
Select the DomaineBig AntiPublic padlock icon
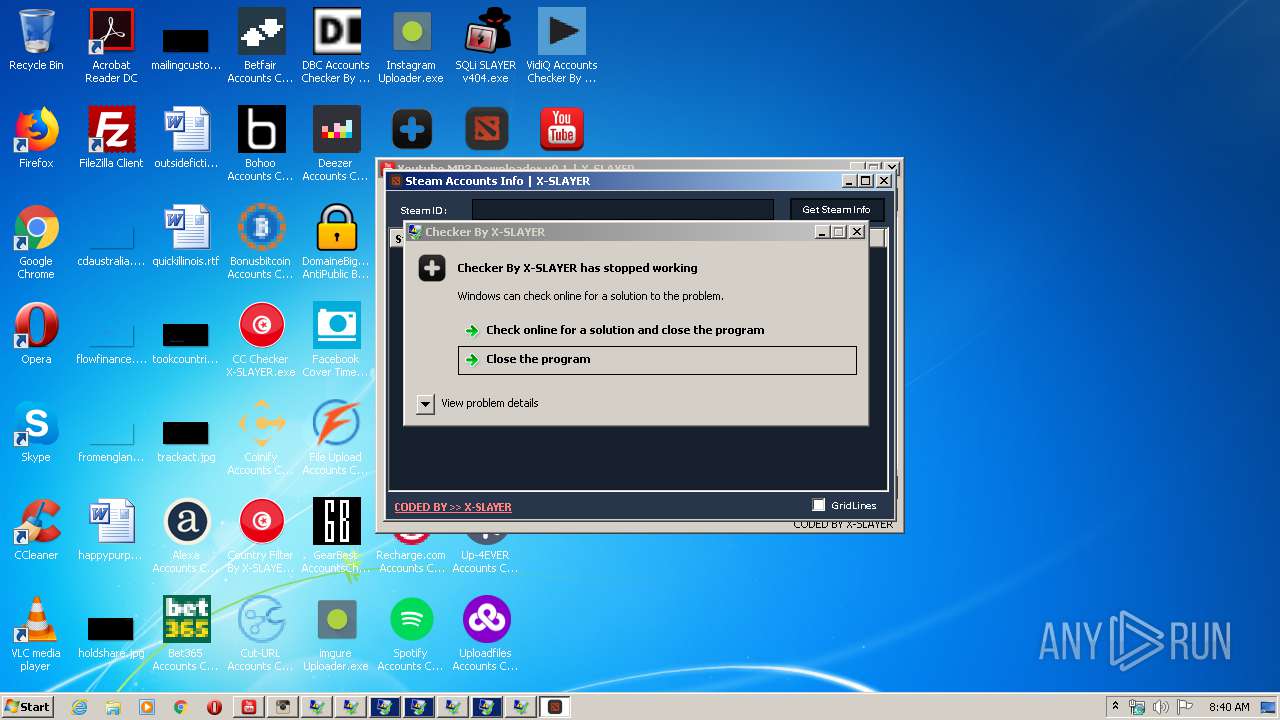(336, 241)
